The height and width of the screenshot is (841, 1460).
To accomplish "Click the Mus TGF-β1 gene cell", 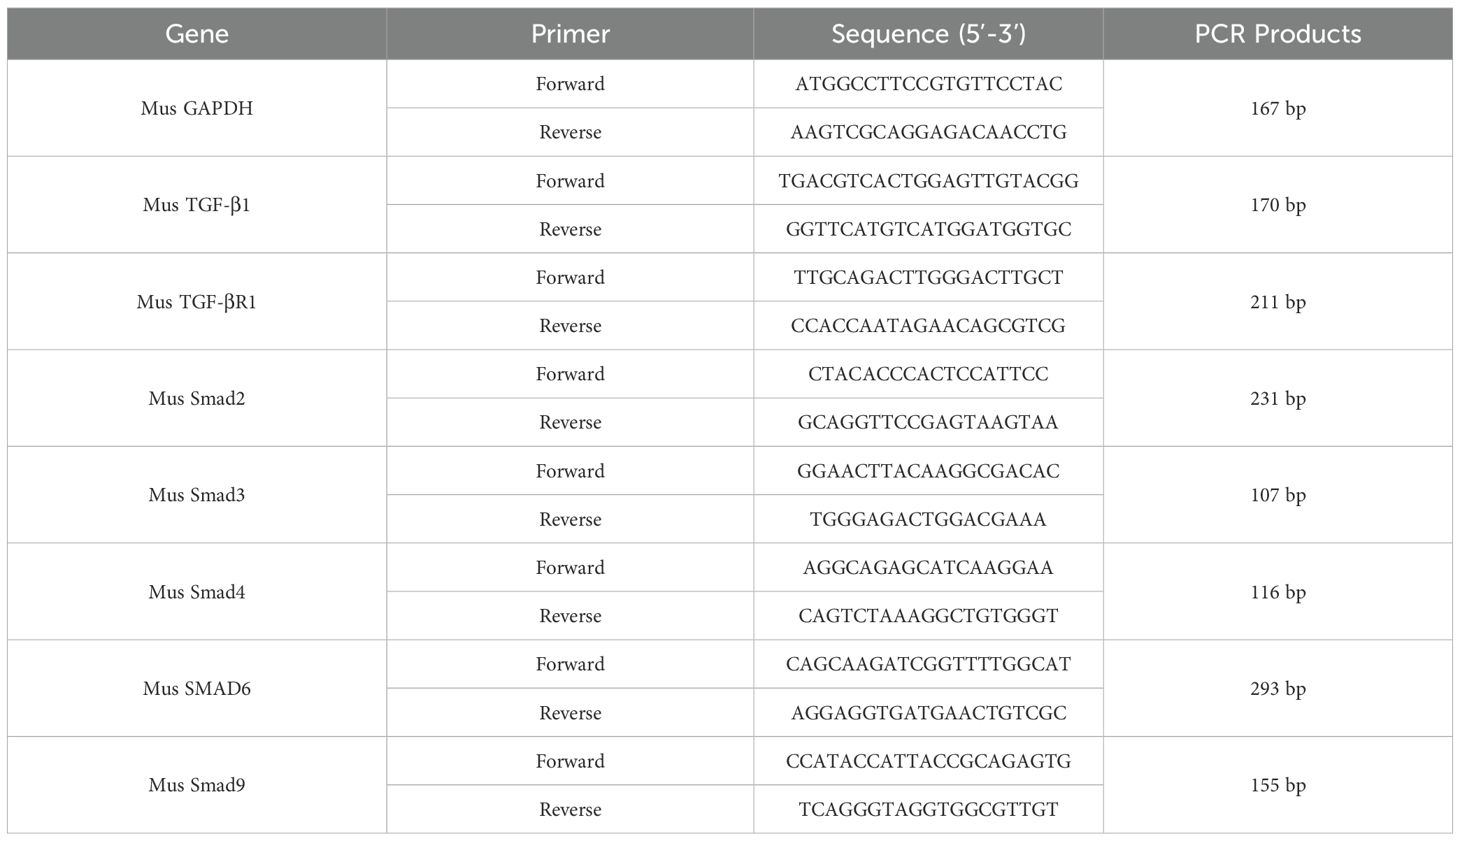I will [197, 205].
